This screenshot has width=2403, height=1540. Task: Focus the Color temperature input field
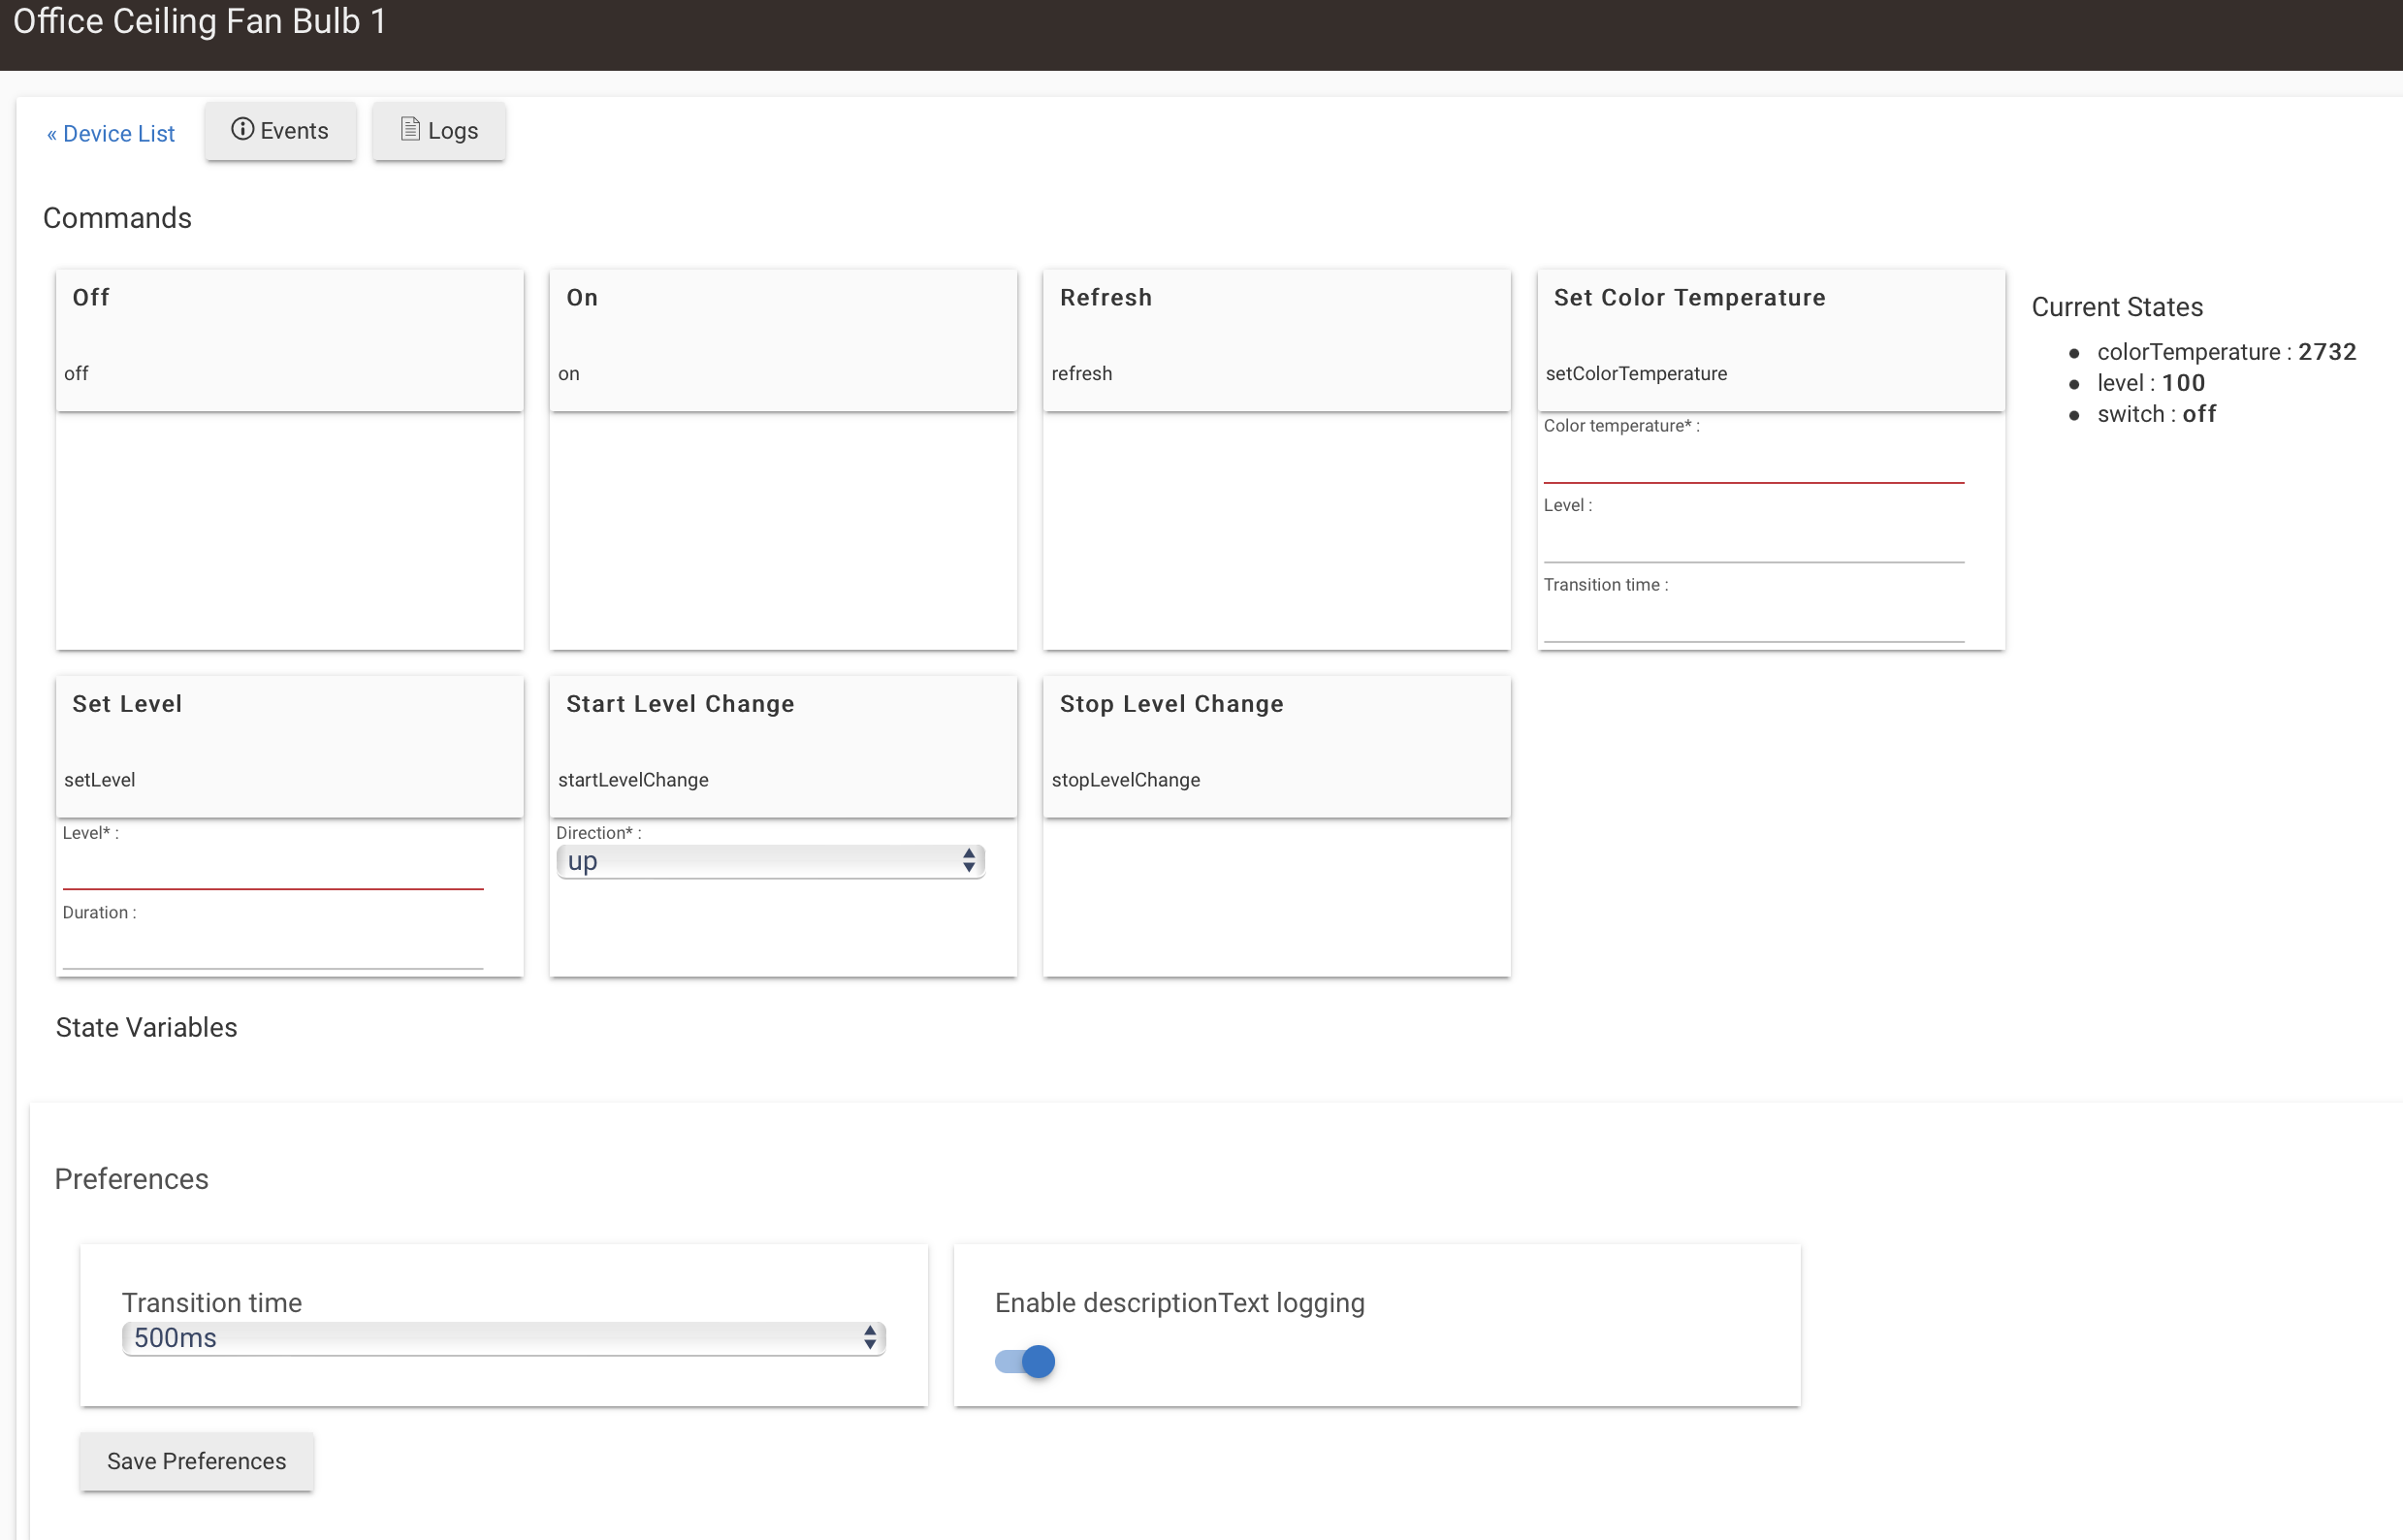tap(1753, 463)
